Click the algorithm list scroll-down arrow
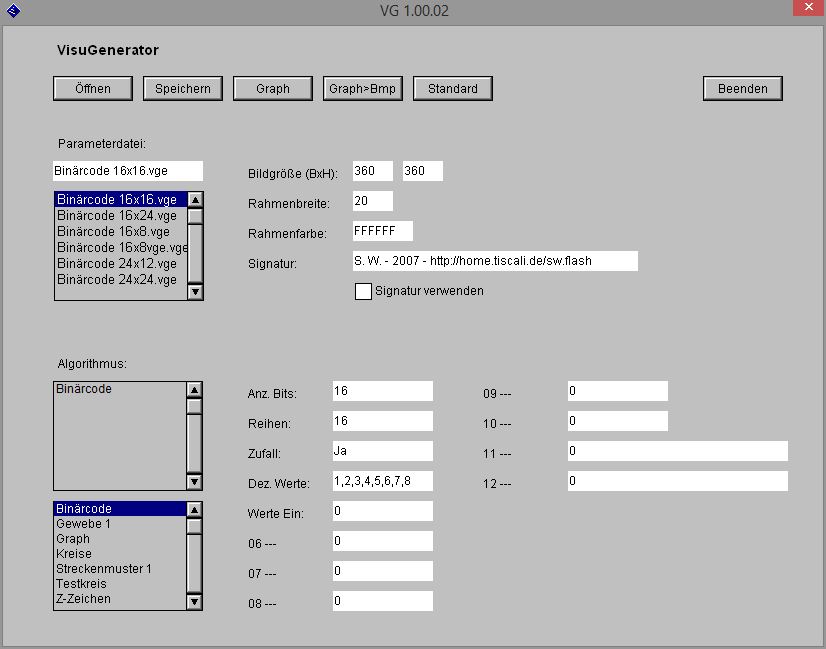The width and height of the screenshot is (826, 649). [196, 601]
